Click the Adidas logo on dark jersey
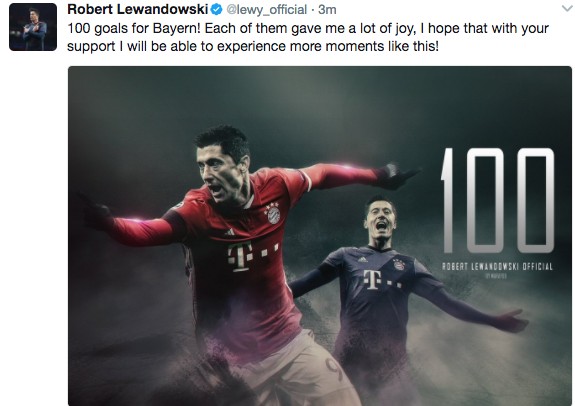 [362, 260]
